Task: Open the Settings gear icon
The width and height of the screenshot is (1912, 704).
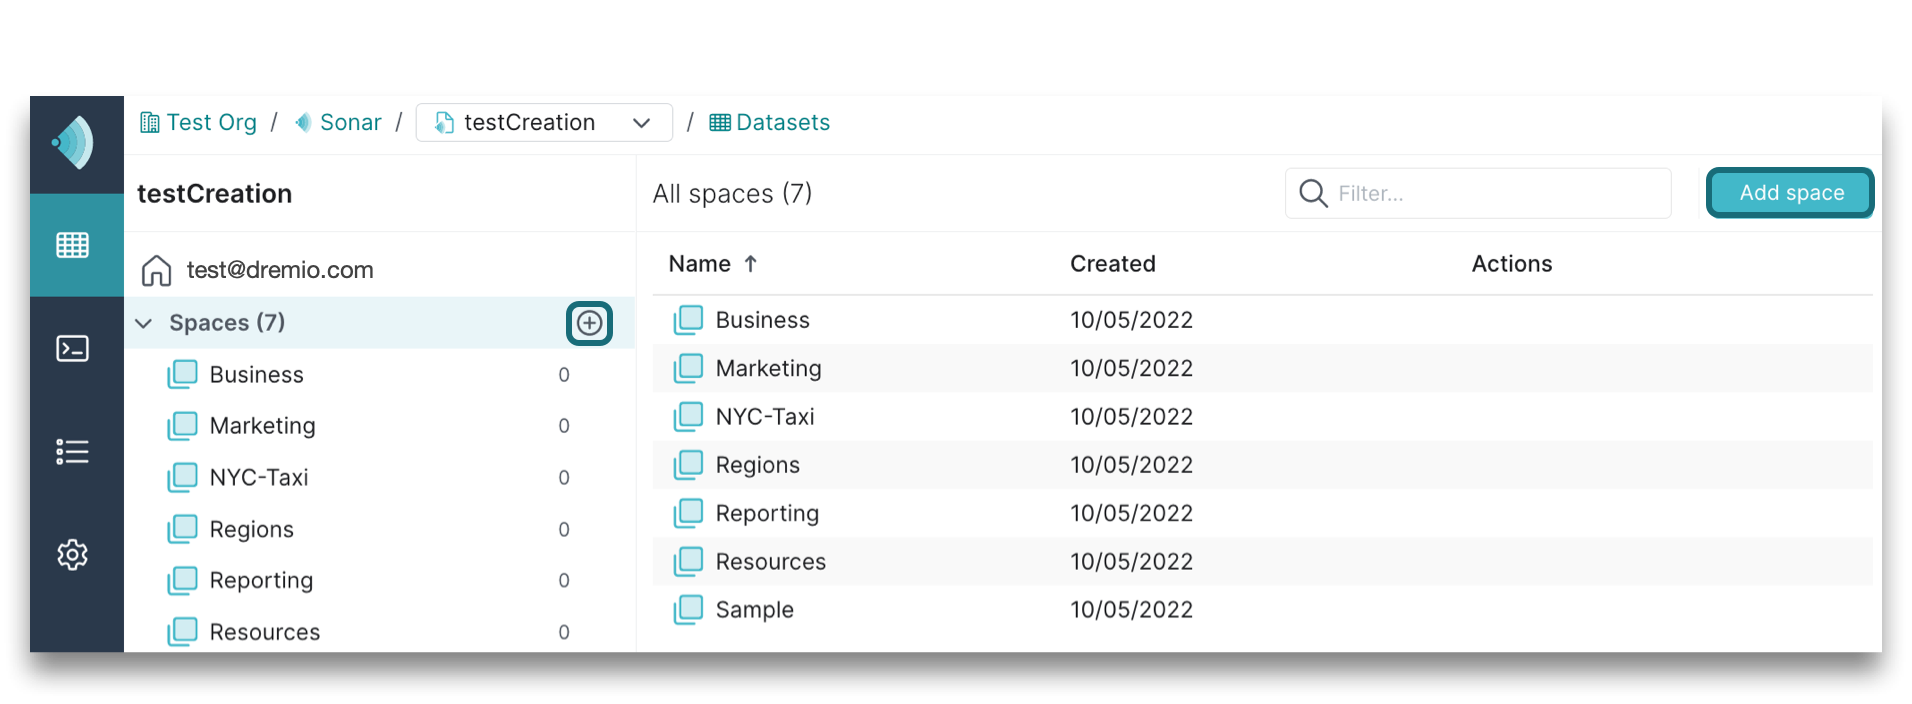Action: (73, 554)
